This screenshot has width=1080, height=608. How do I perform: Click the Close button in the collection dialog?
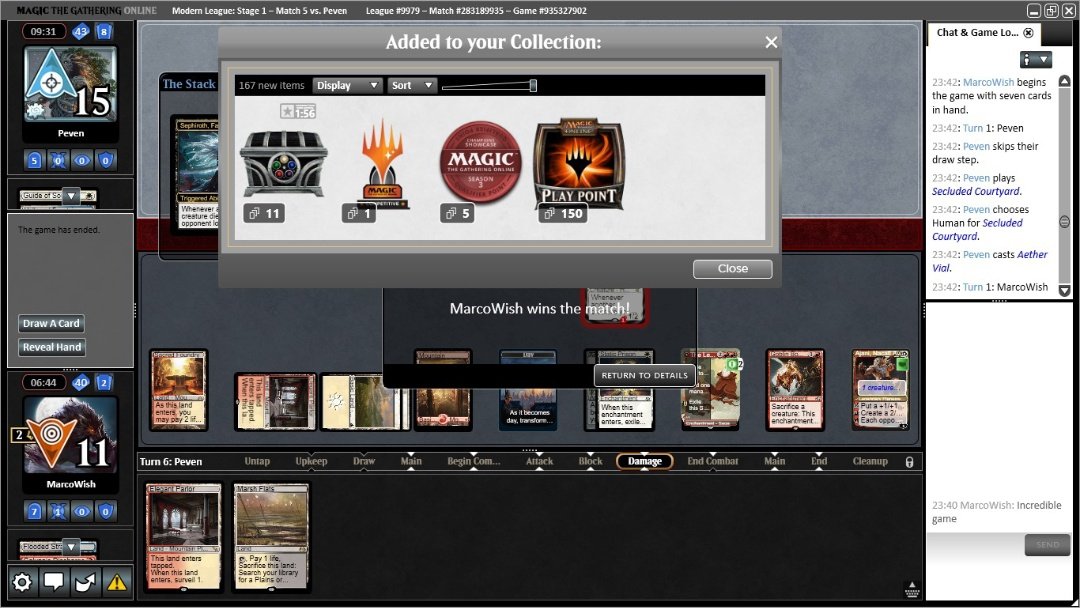pyautogui.click(x=732, y=269)
